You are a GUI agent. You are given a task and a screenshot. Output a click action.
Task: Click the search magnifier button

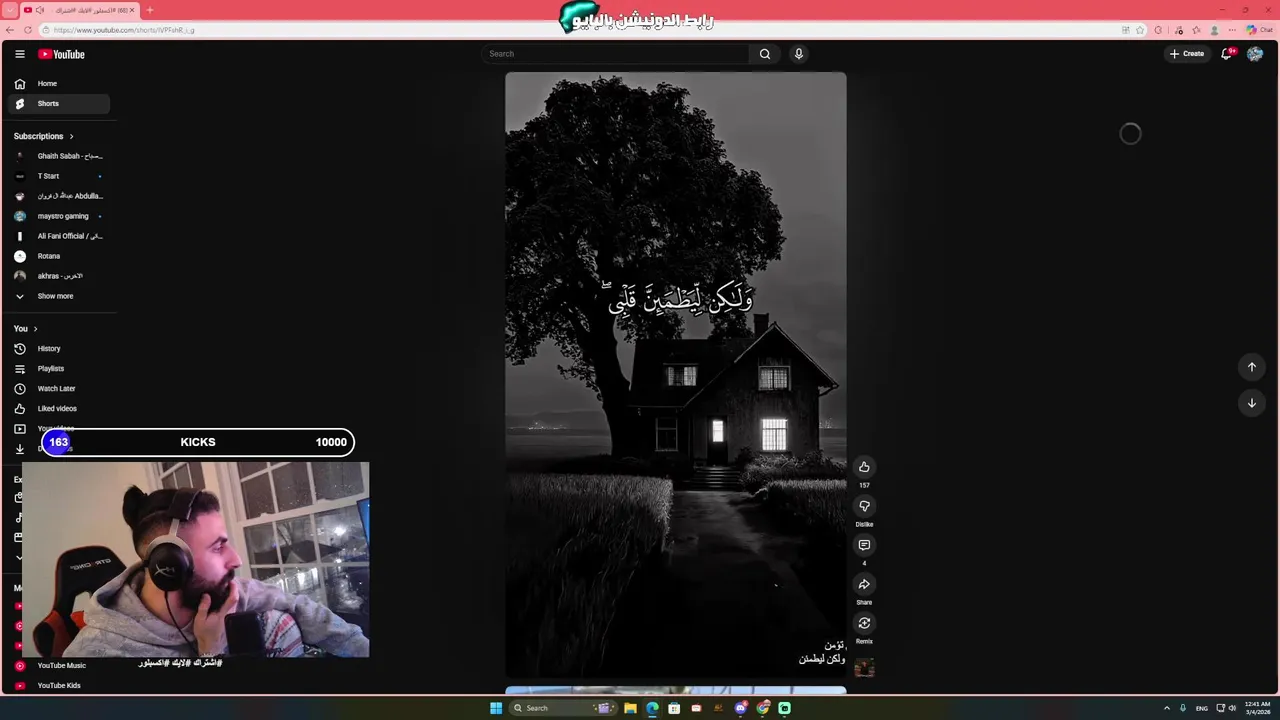[765, 54]
